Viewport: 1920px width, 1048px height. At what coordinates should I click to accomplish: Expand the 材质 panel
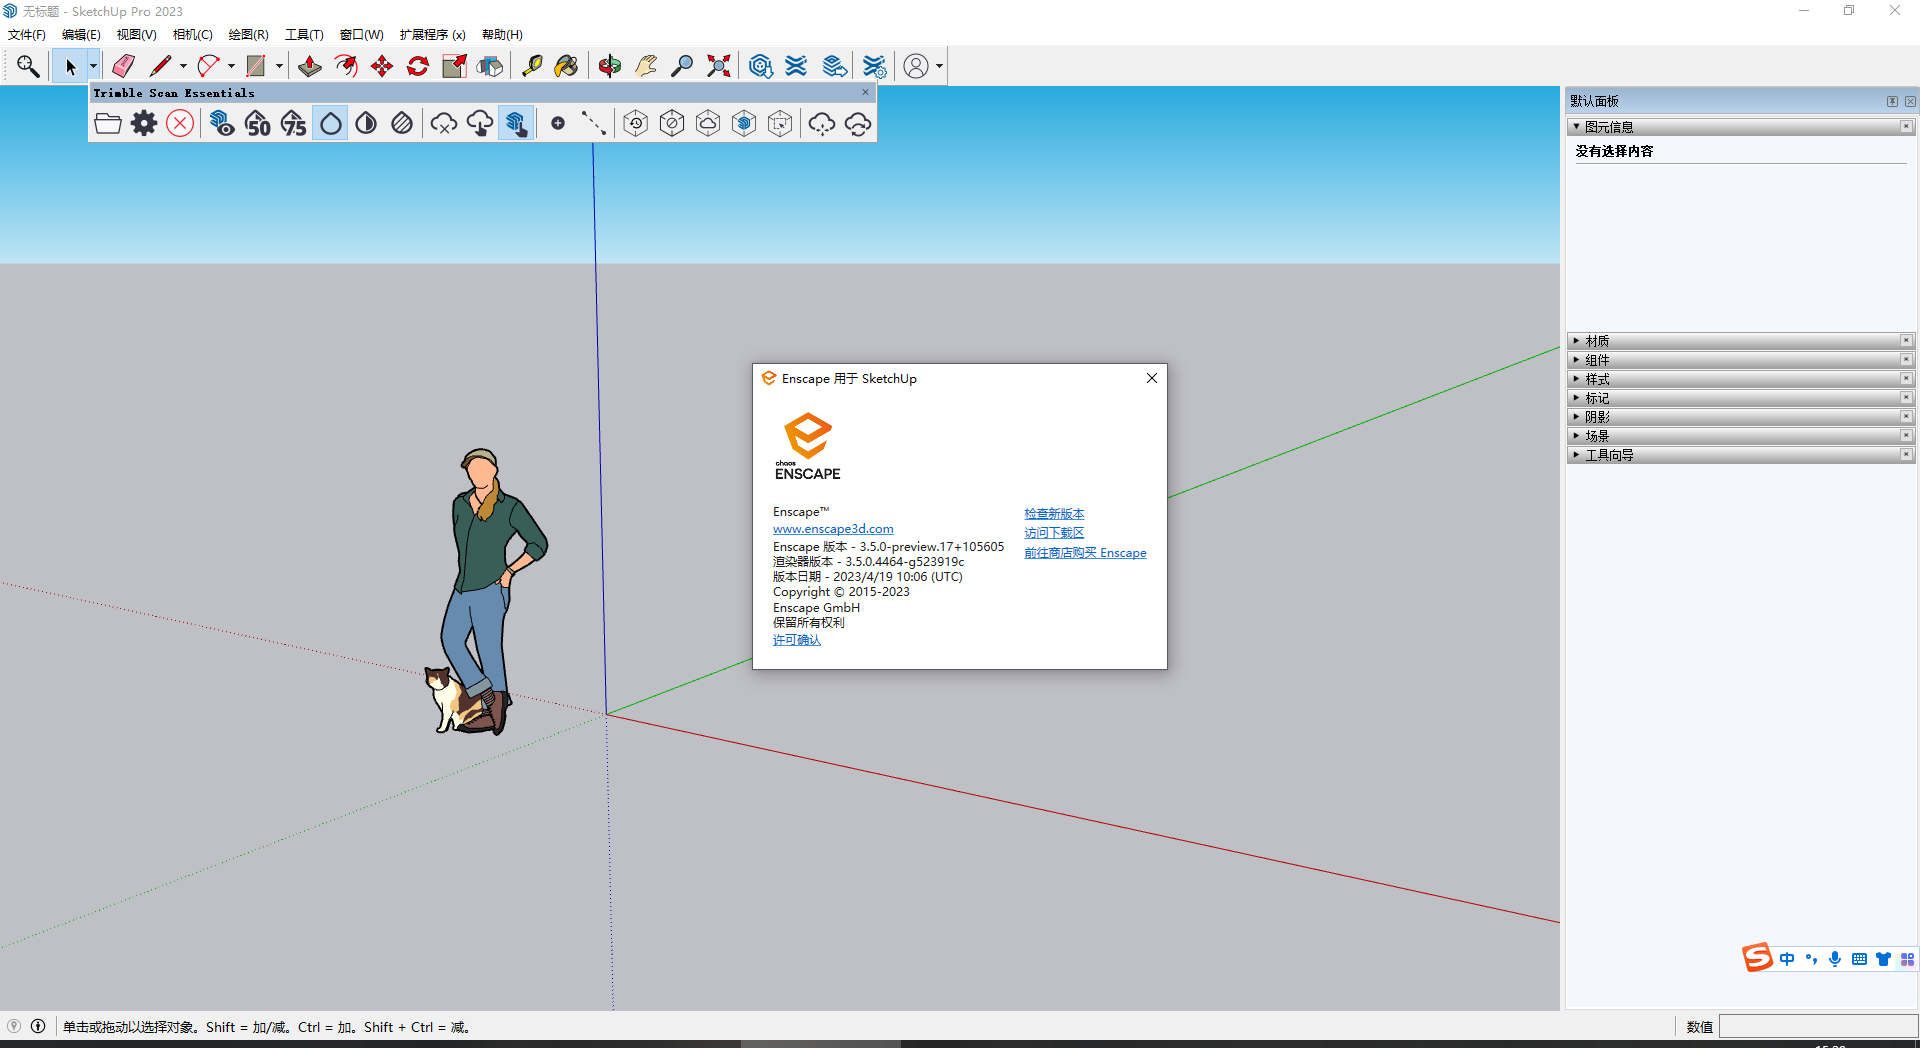[1578, 340]
